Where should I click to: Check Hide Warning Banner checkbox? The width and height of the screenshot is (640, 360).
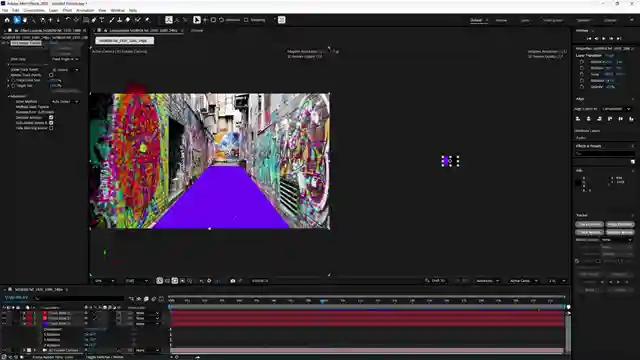[51, 128]
